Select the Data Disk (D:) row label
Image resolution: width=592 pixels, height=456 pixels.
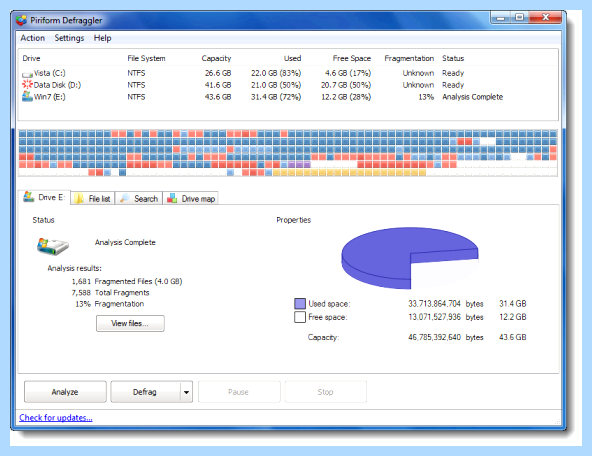[57, 85]
